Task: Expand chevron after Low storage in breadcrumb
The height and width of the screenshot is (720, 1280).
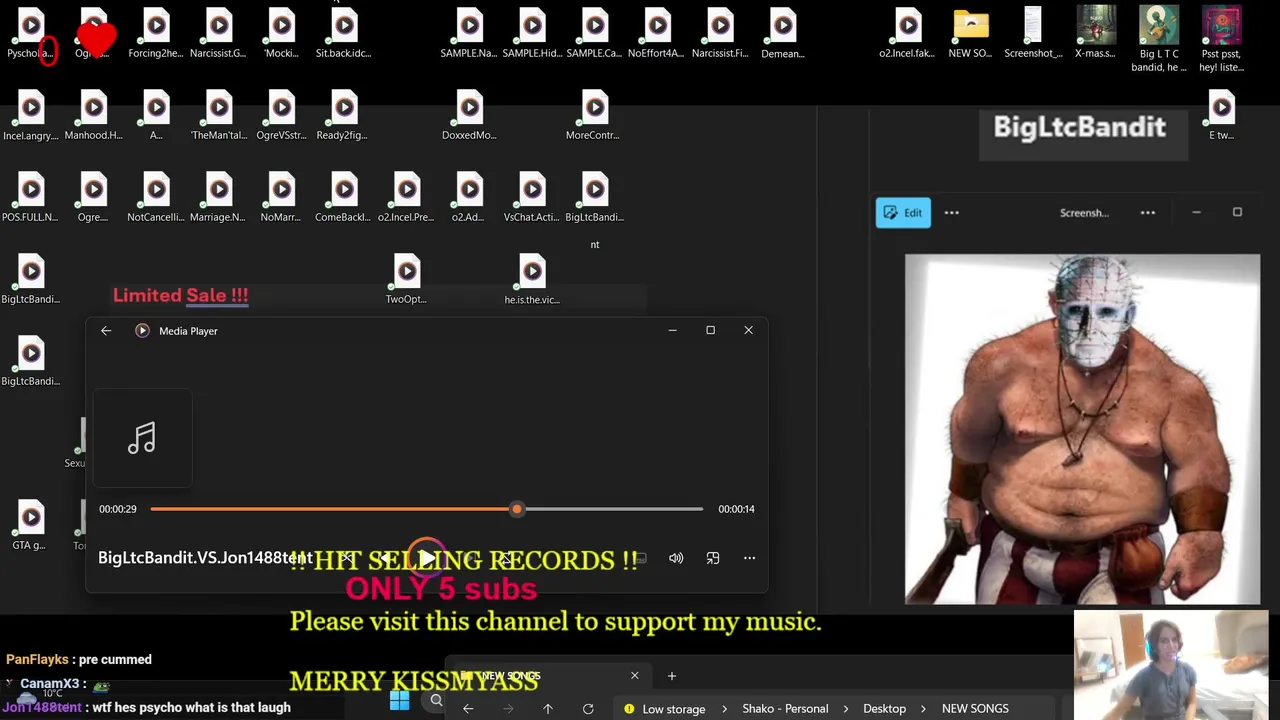Action: [x=724, y=709]
